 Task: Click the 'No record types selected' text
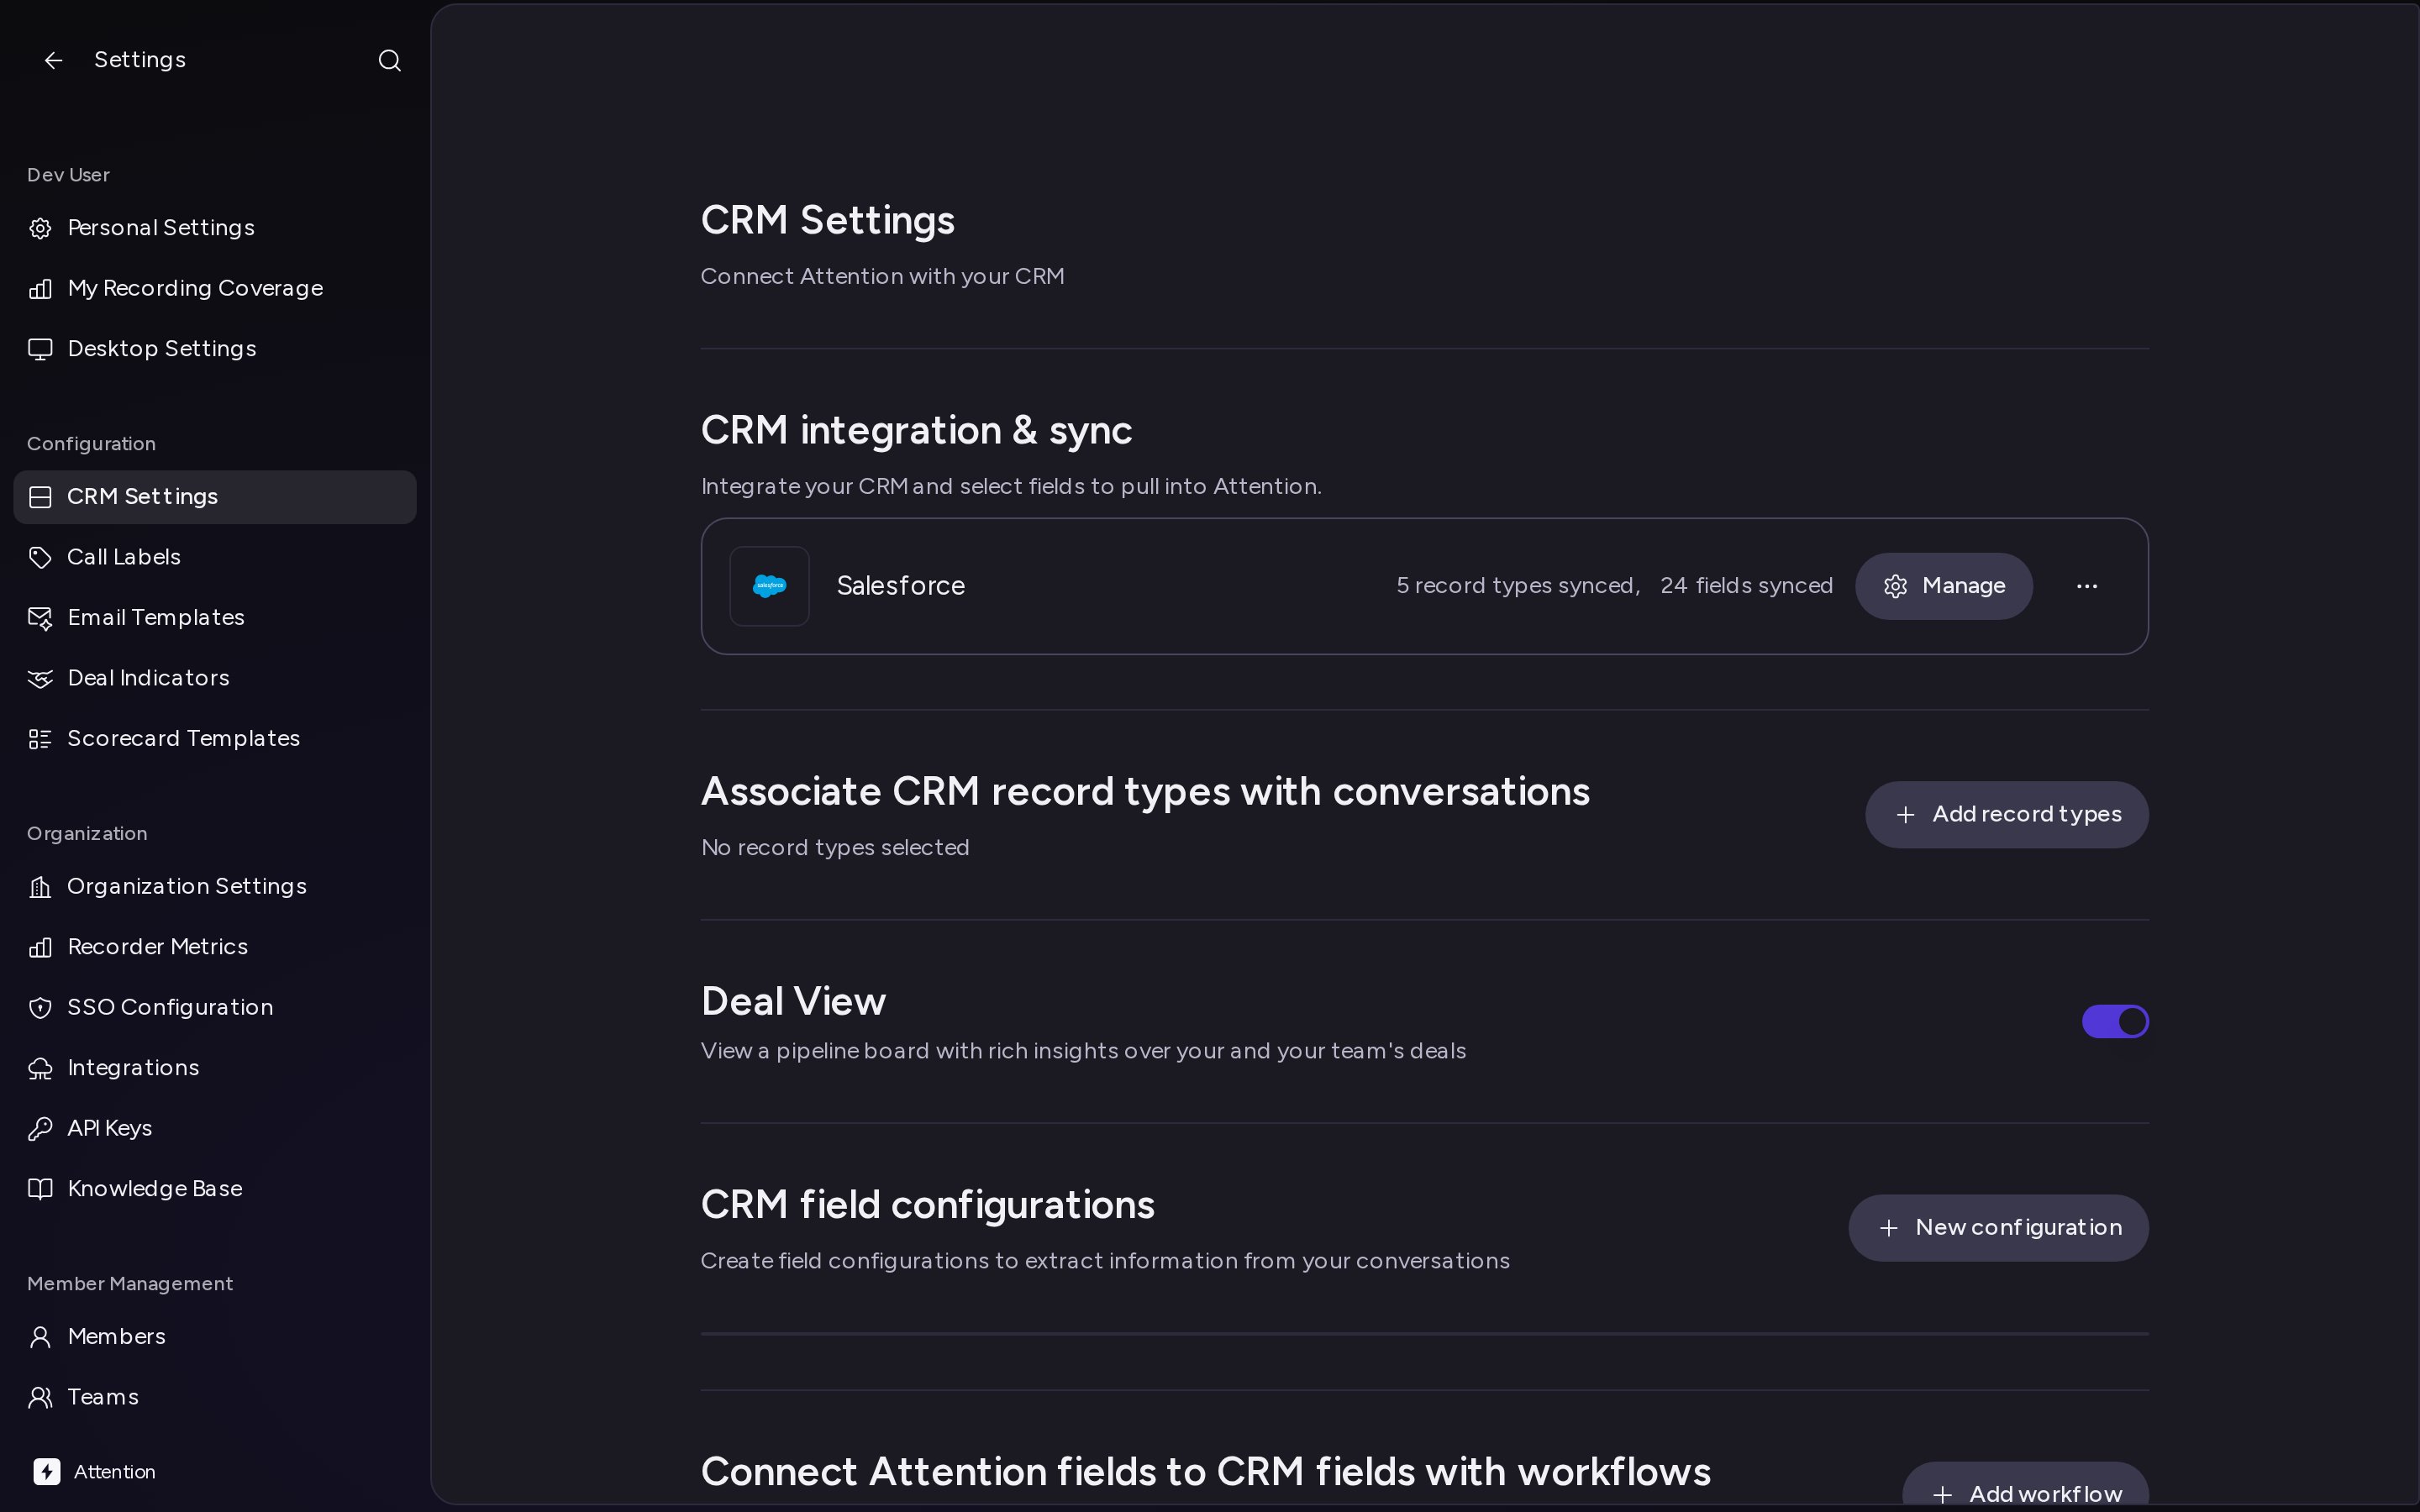point(835,848)
